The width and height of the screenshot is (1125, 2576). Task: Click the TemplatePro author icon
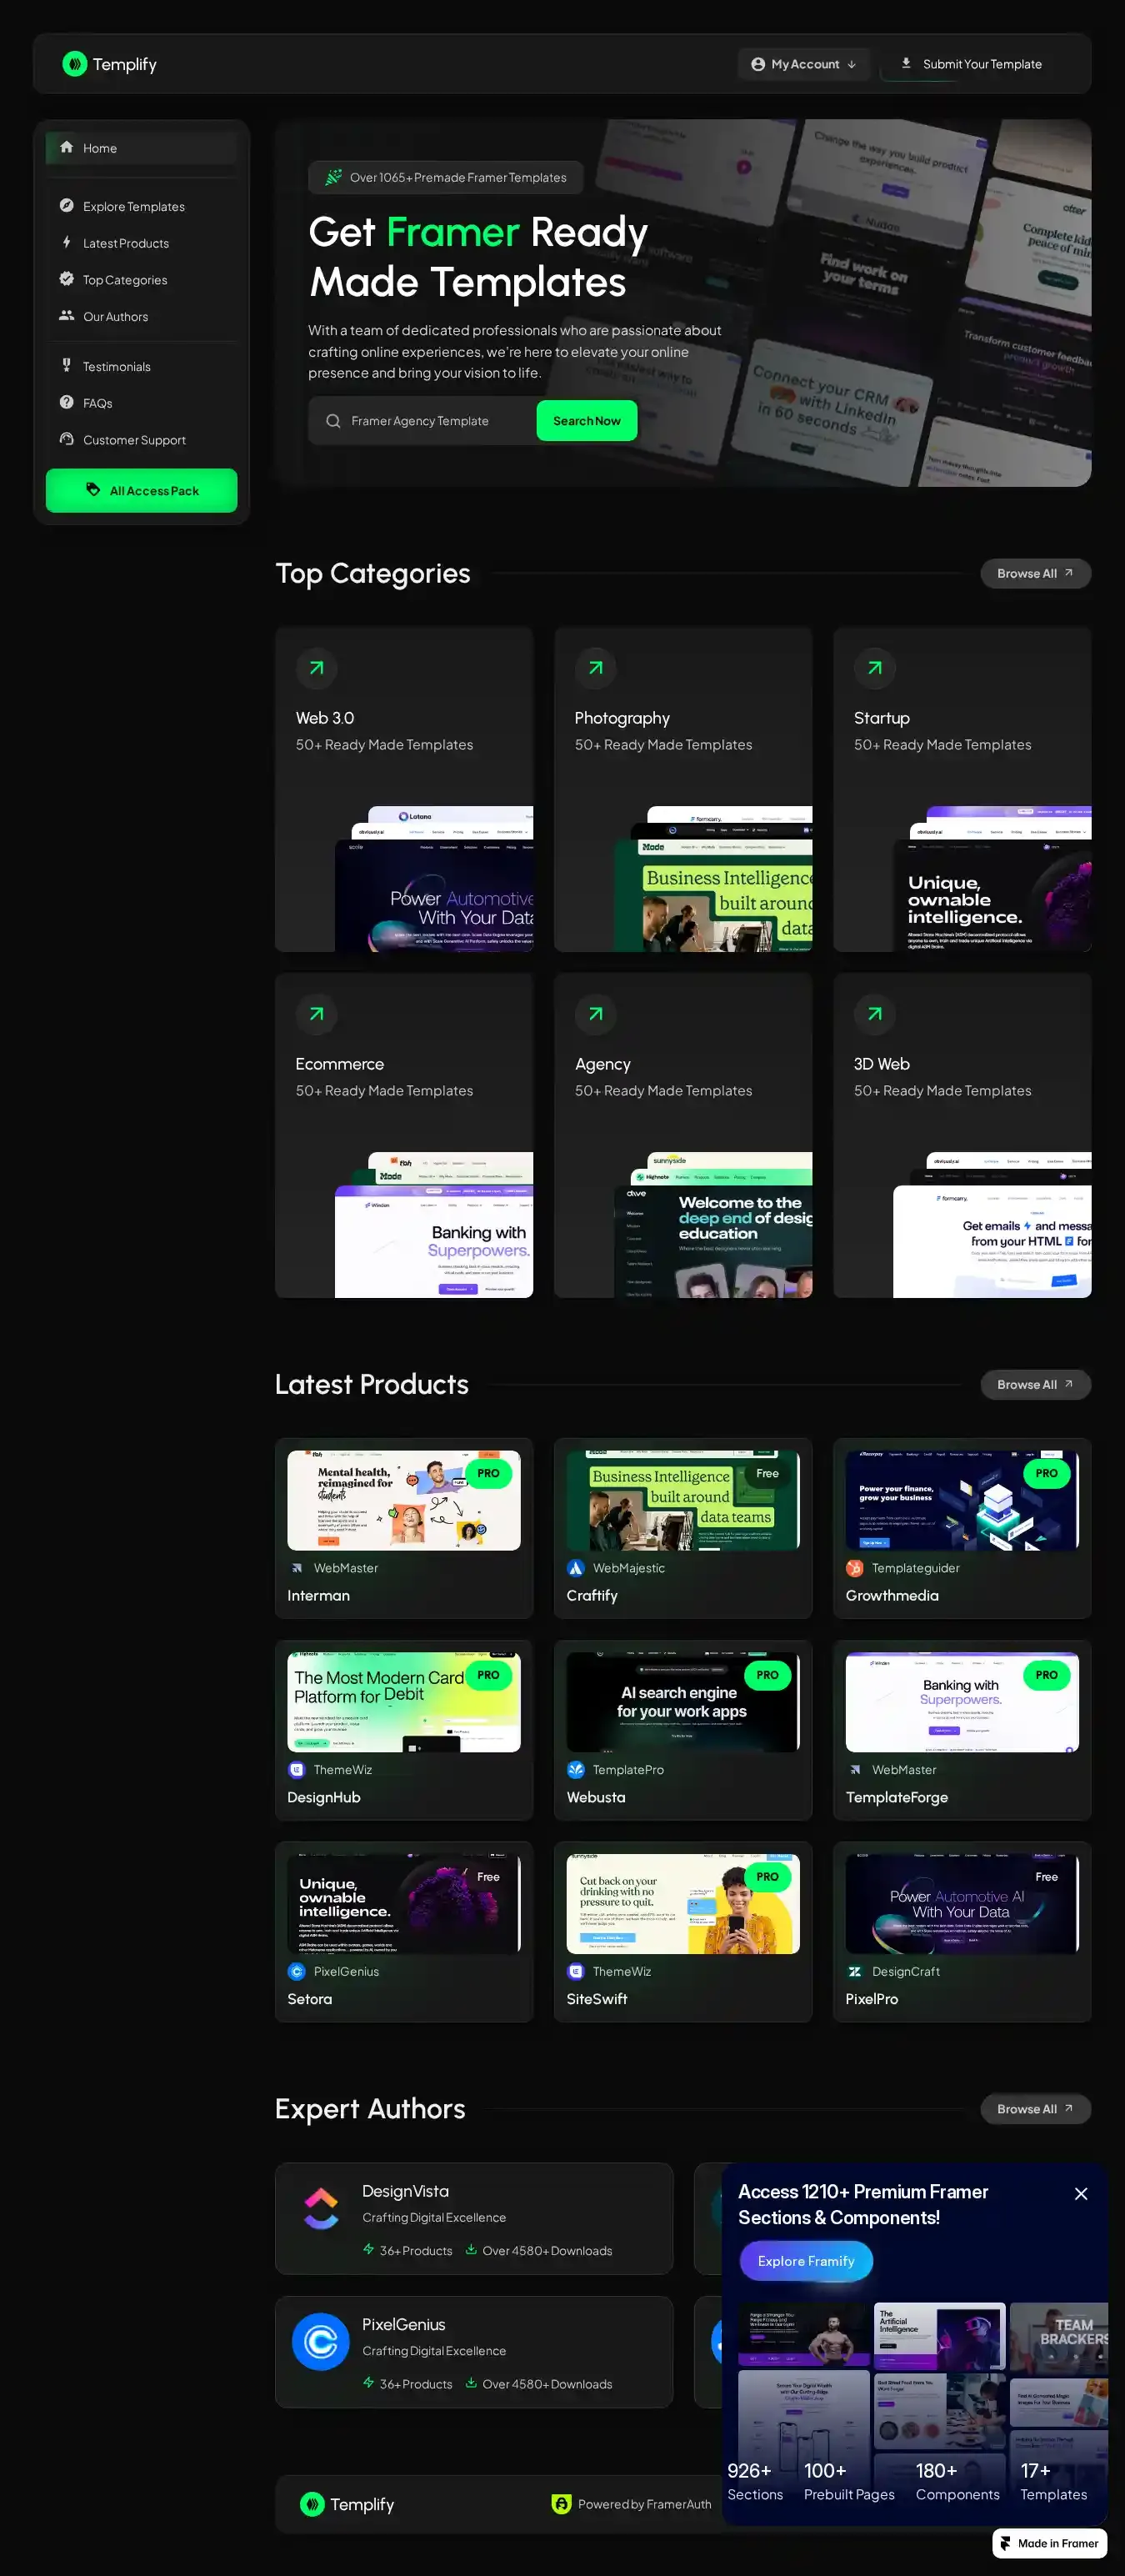tap(575, 1770)
